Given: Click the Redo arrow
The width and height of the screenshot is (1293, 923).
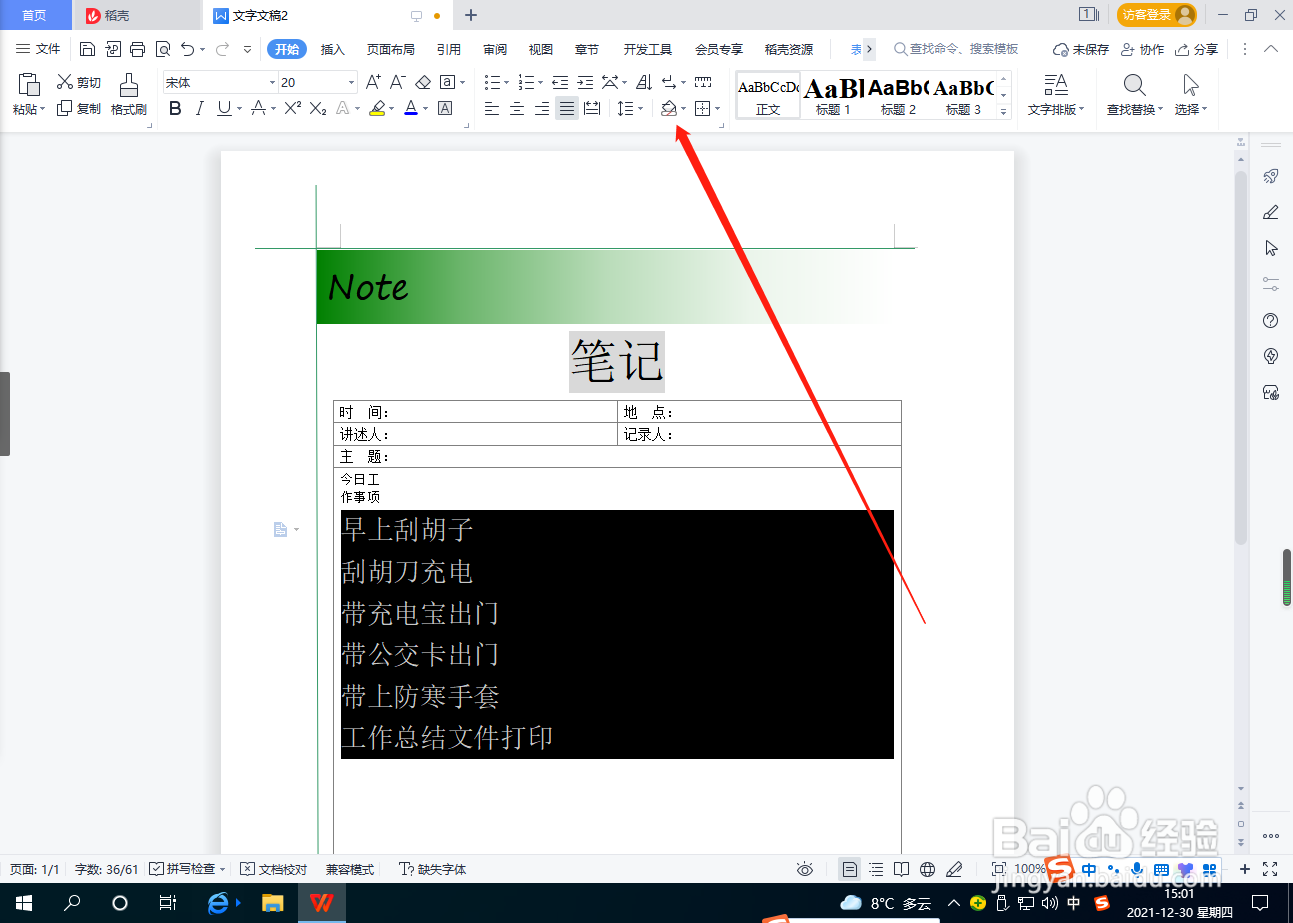Looking at the screenshot, I should 222,49.
